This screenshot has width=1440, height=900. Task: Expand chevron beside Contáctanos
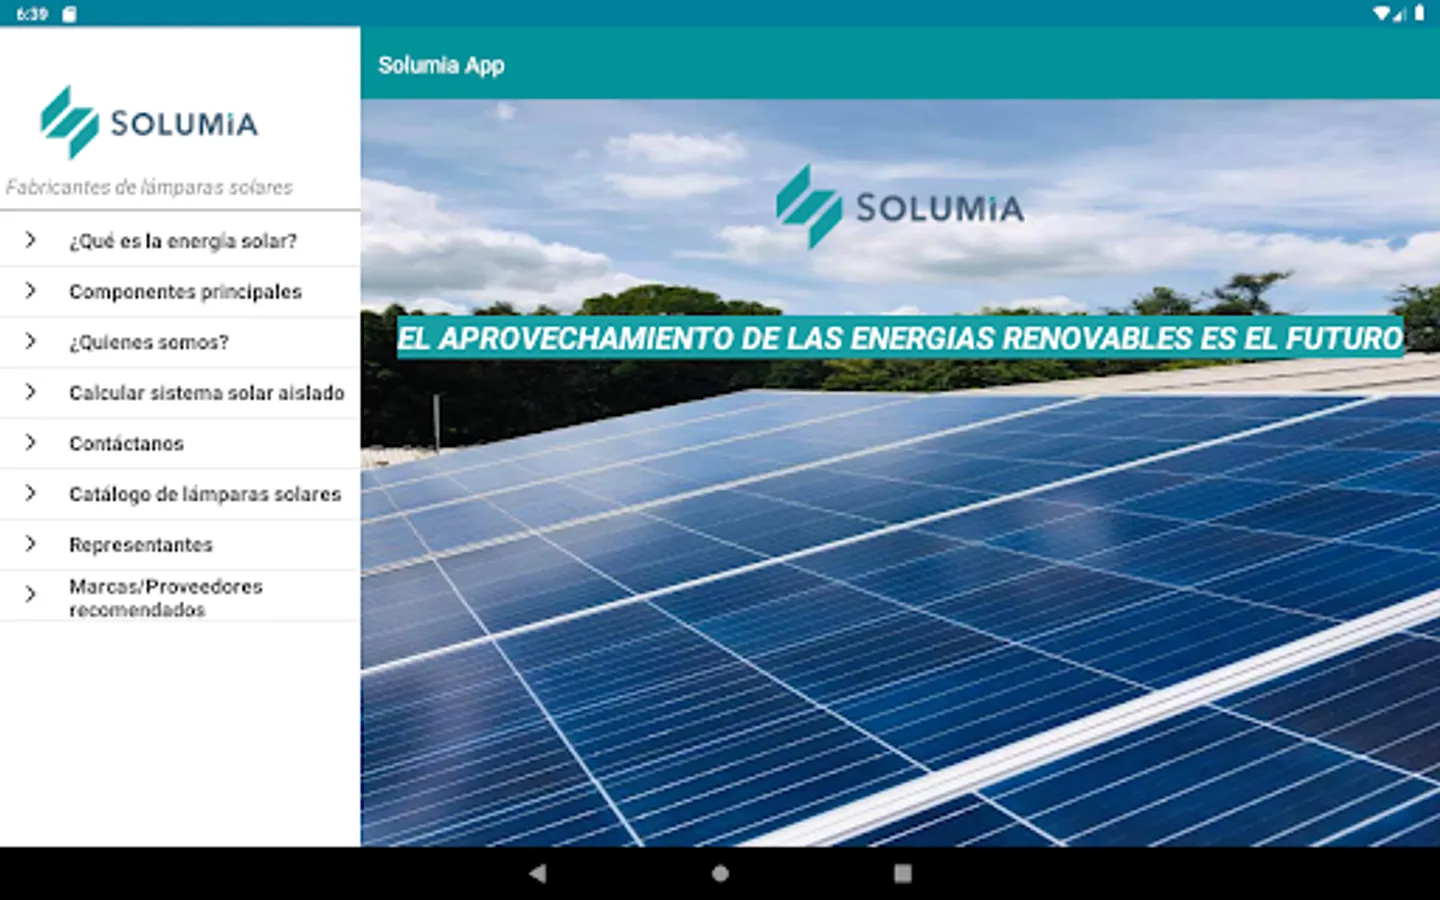(30, 442)
